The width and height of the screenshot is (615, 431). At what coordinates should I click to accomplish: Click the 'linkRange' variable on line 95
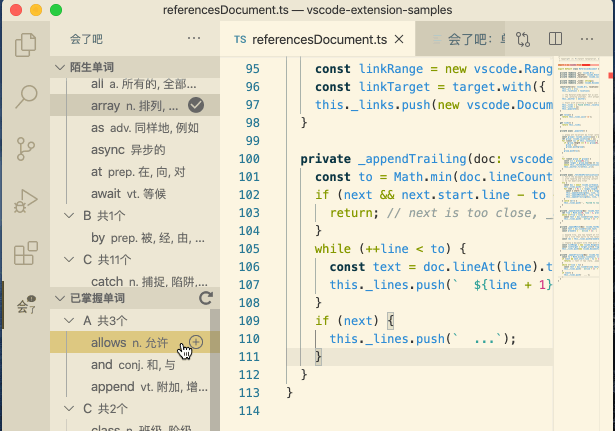pyautogui.click(x=391, y=69)
